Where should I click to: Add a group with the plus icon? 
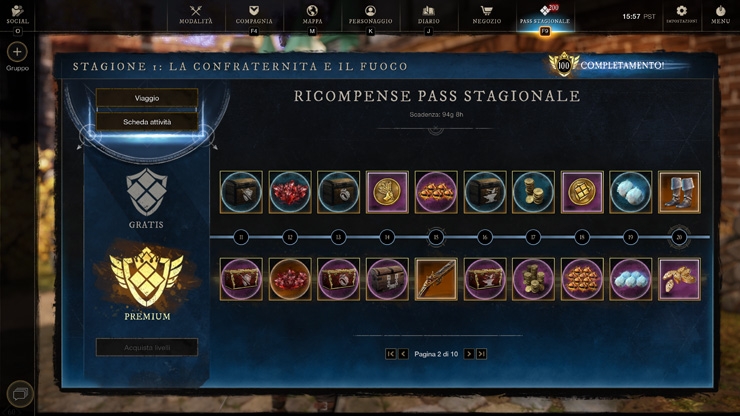[17, 52]
